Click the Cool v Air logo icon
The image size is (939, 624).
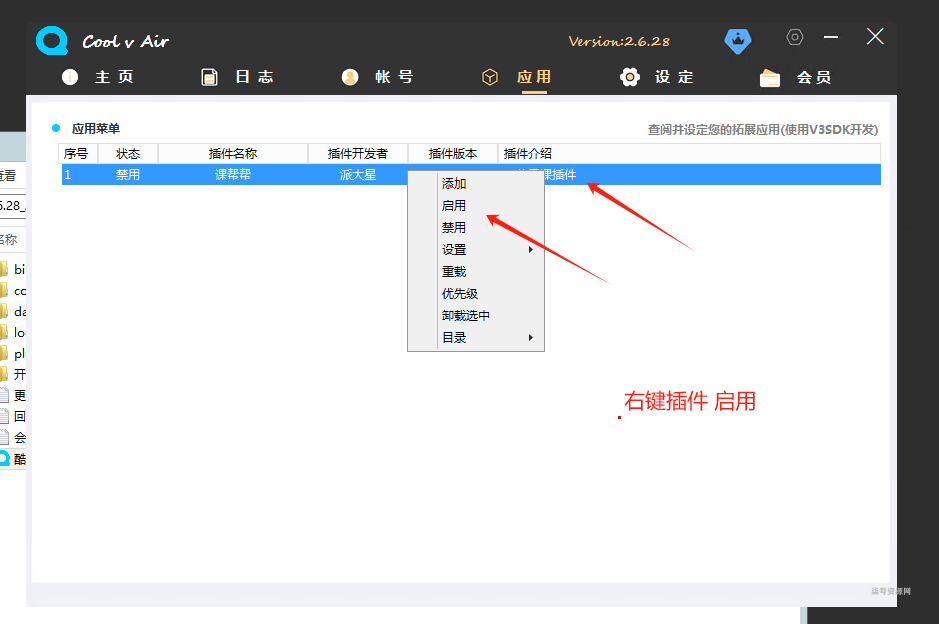click(52, 41)
